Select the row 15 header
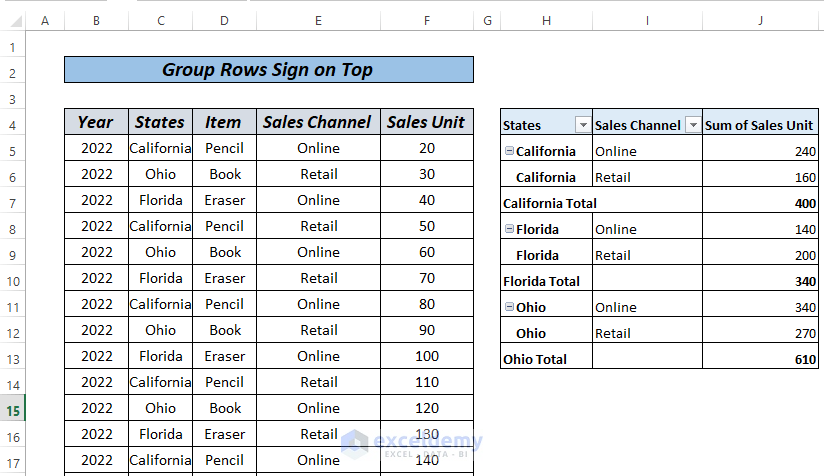 click(13, 408)
